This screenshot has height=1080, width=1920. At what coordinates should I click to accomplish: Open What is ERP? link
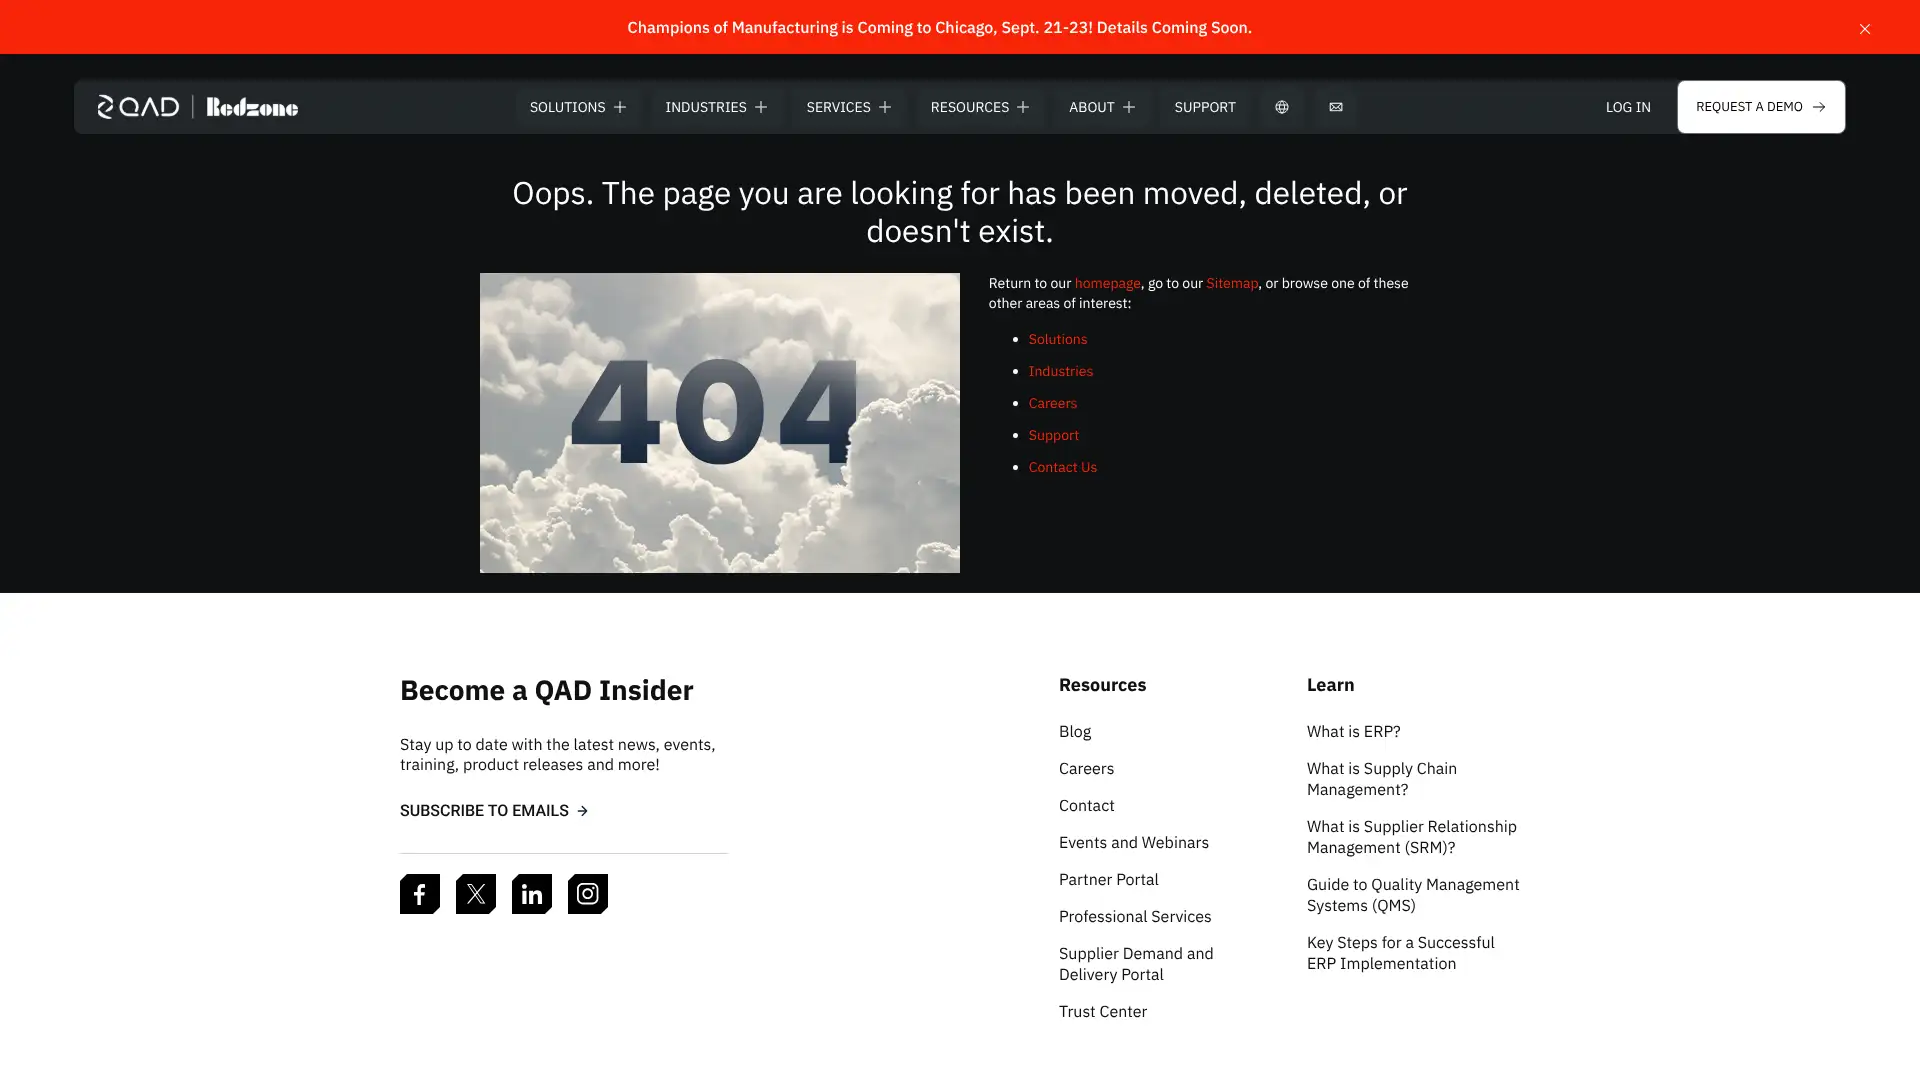click(1353, 732)
